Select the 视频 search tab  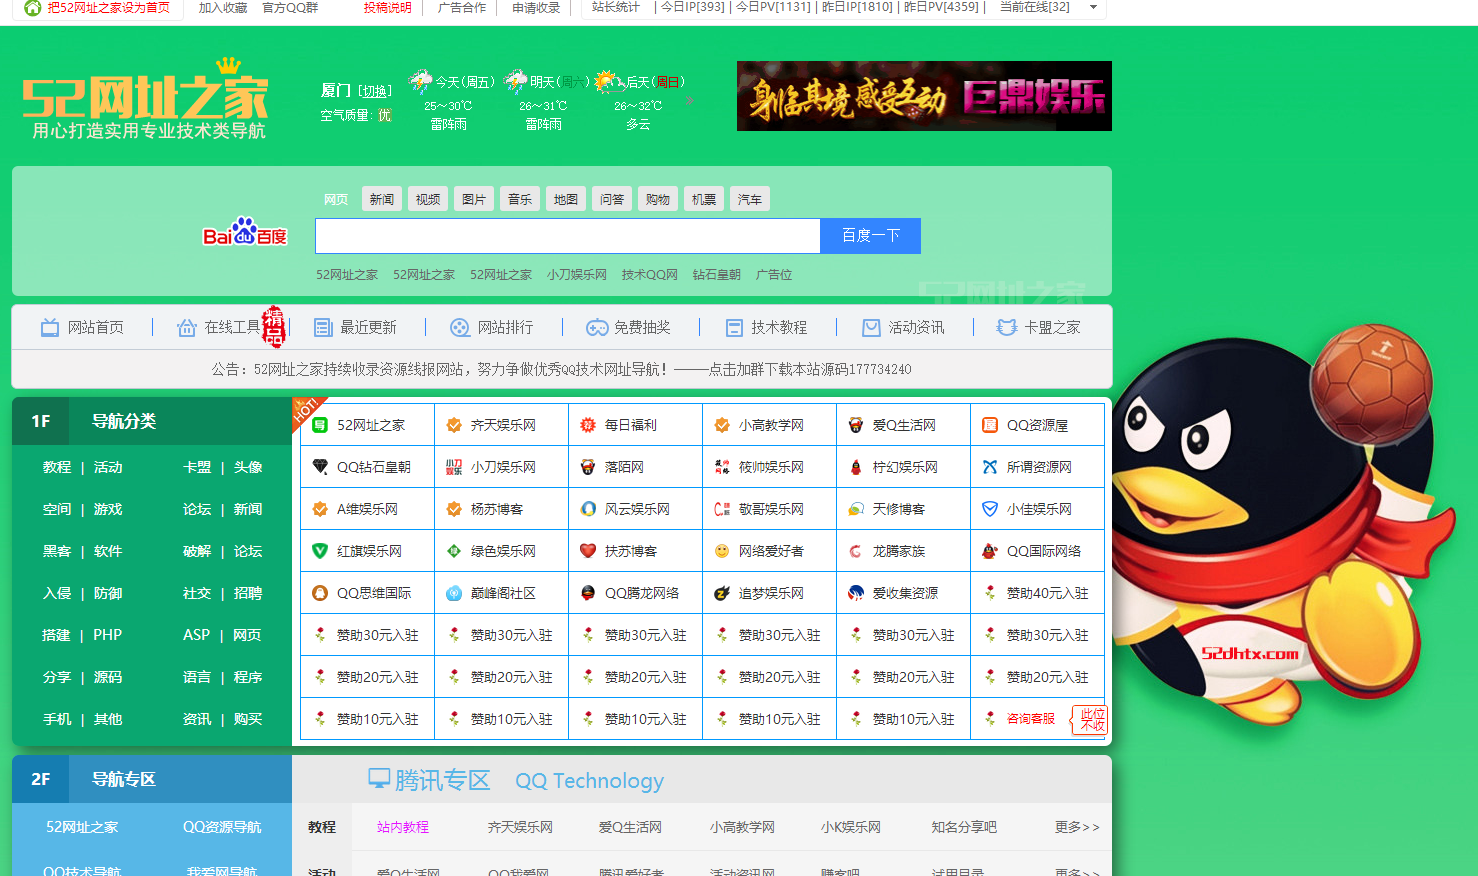click(x=428, y=199)
